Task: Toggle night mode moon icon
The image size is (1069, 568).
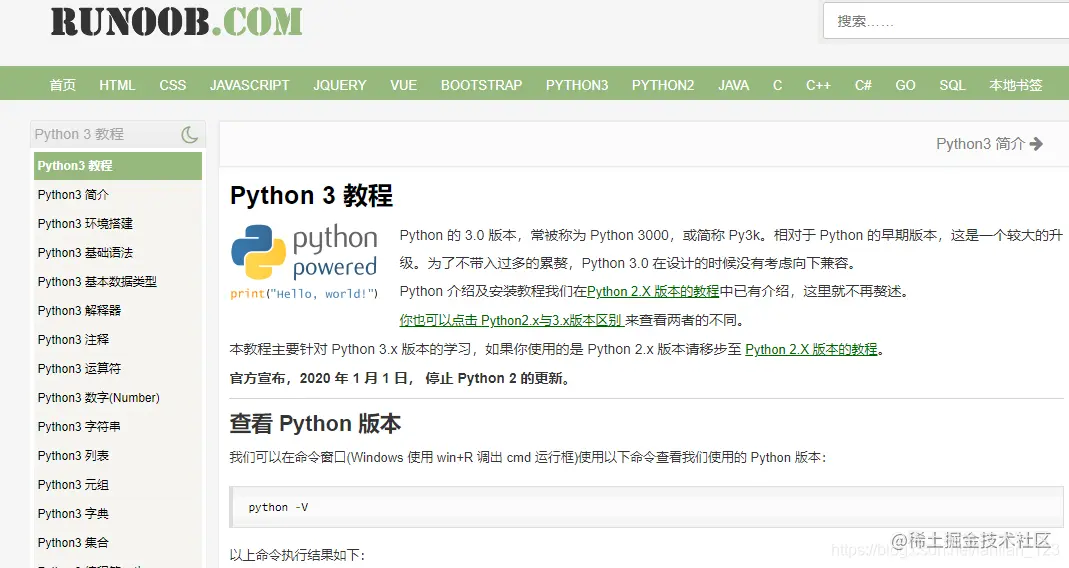Action: pyautogui.click(x=190, y=134)
